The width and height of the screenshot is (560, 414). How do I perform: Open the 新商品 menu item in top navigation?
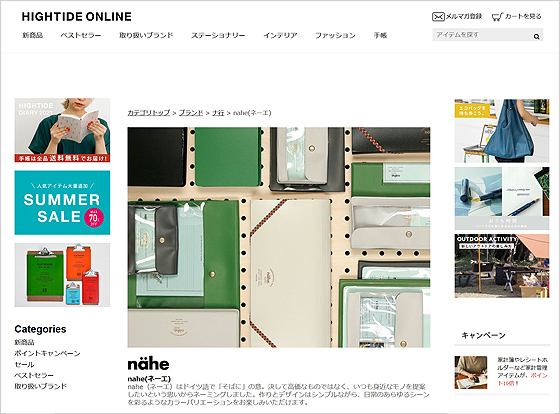32,35
